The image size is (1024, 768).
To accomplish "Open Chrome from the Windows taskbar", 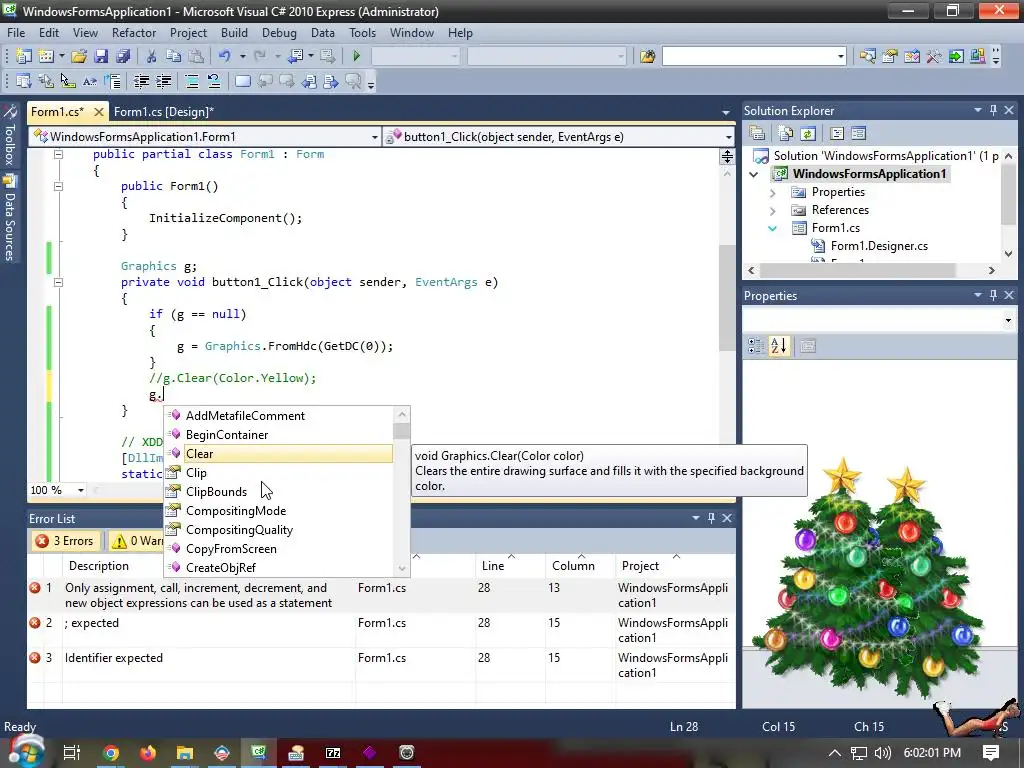I will coord(110,753).
